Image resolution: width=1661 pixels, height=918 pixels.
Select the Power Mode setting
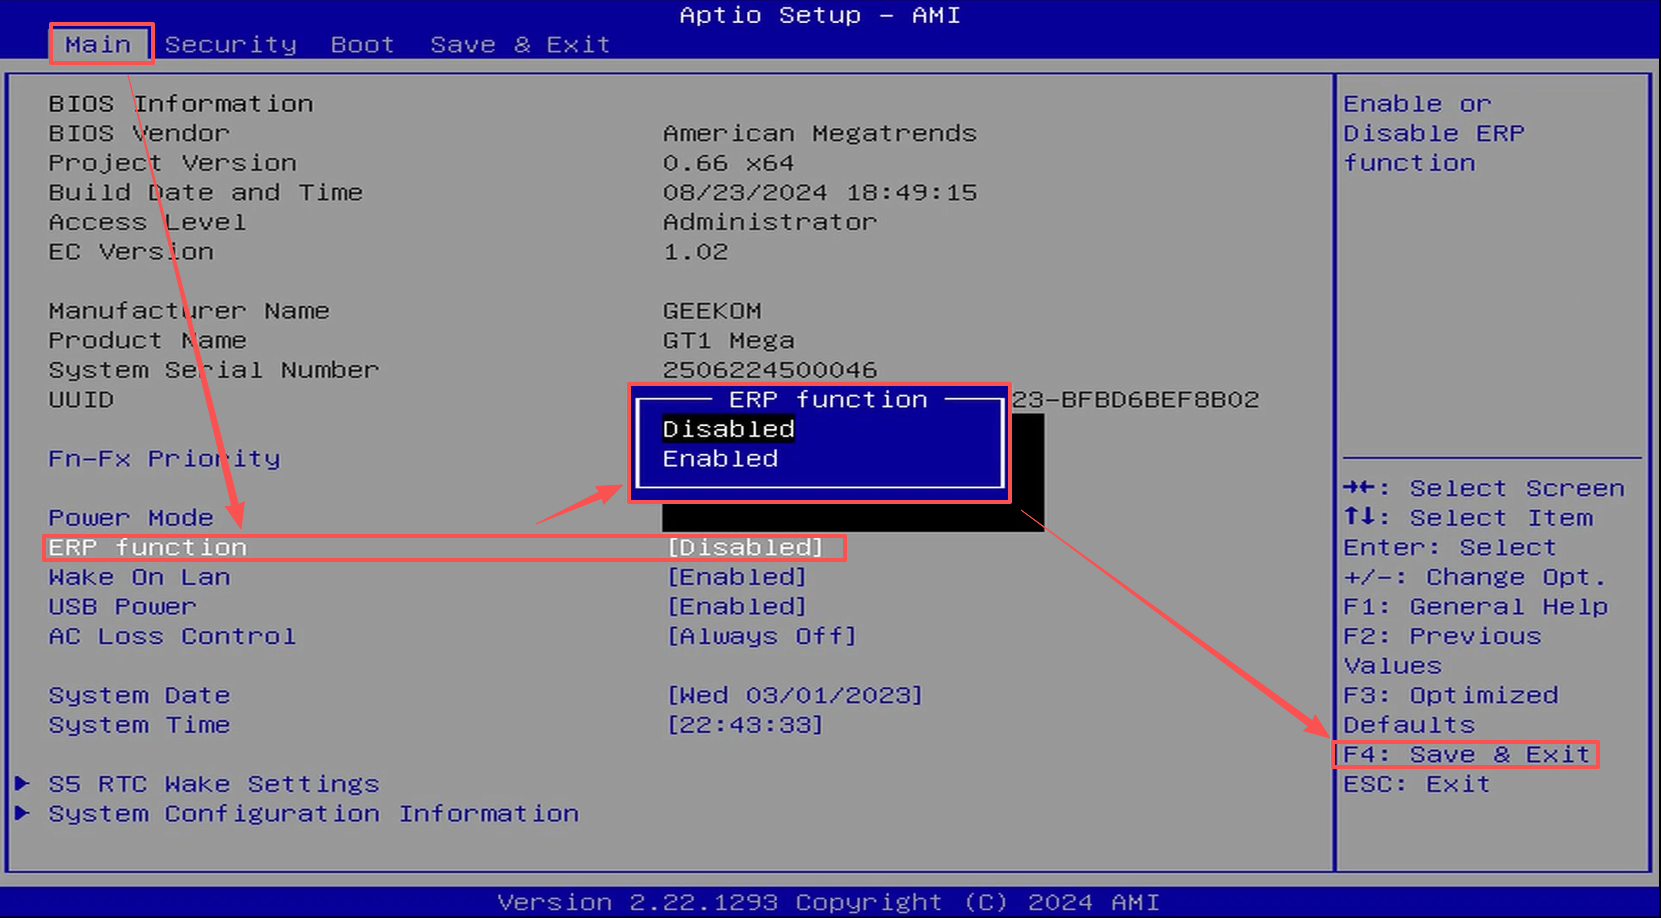click(131, 518)
